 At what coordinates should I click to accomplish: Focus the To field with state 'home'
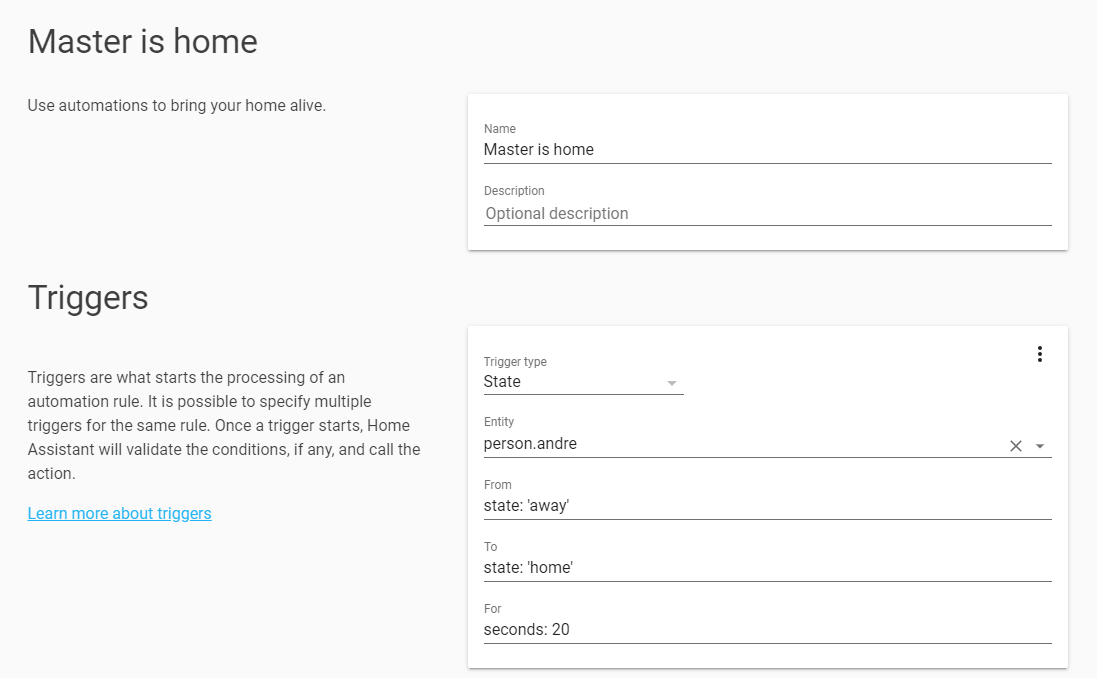(x=766, y=568)
